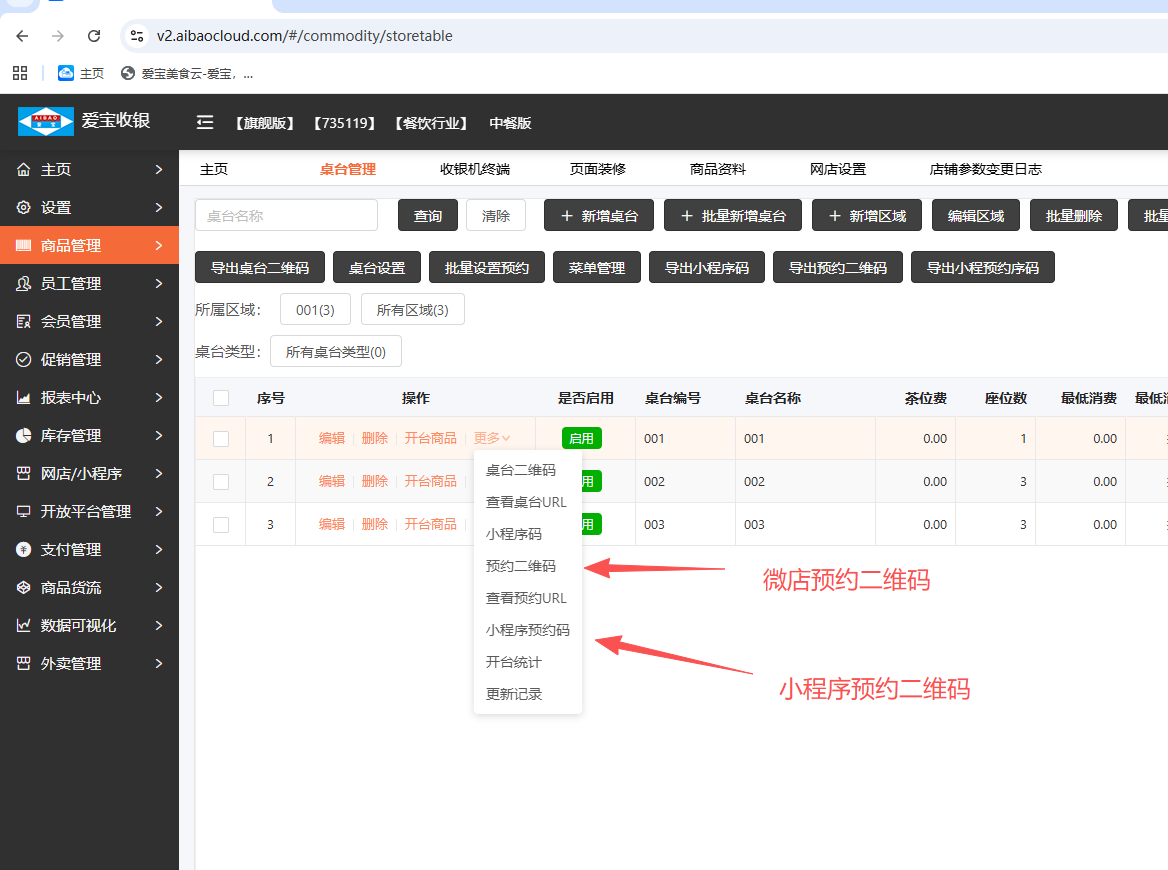The height and width of the screenshot is (870, 1168).
Task: Click the 桌台名称 search input field
Action: 286,215
